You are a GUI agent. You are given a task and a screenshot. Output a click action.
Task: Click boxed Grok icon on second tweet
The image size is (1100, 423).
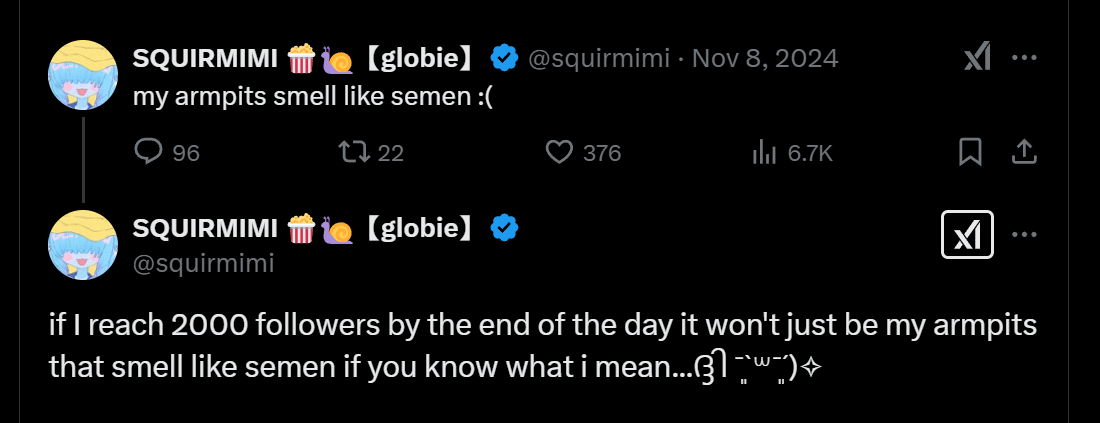(968, 234)
